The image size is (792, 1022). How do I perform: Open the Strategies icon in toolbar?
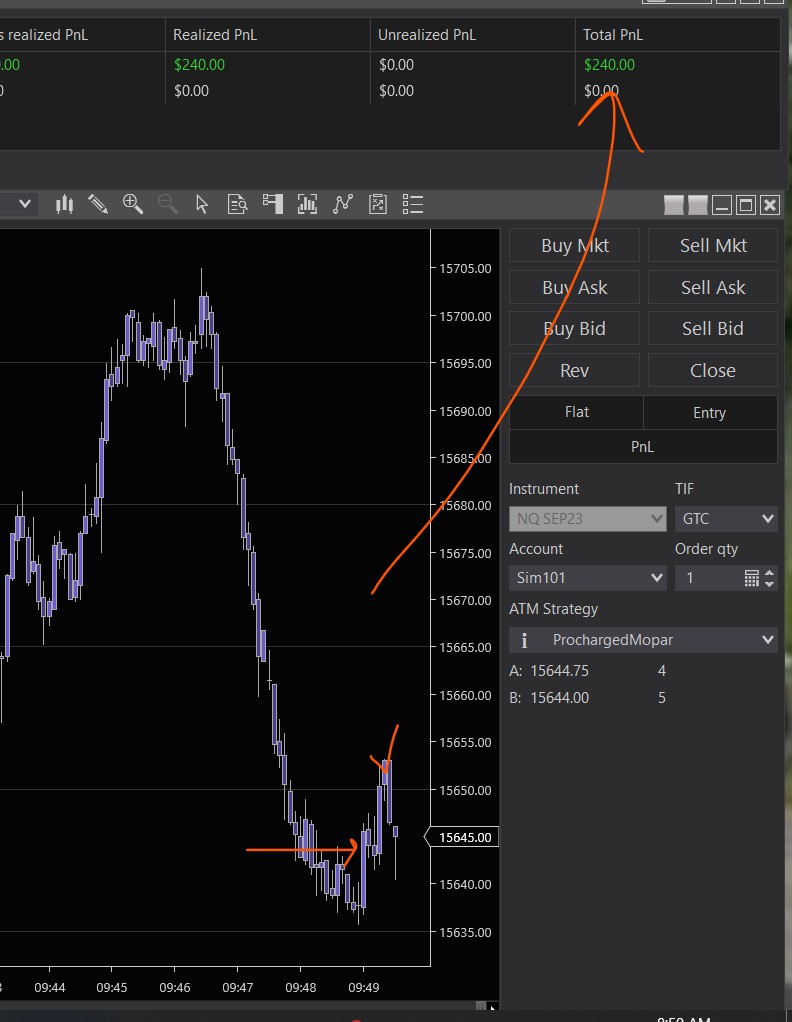[343, 204]
